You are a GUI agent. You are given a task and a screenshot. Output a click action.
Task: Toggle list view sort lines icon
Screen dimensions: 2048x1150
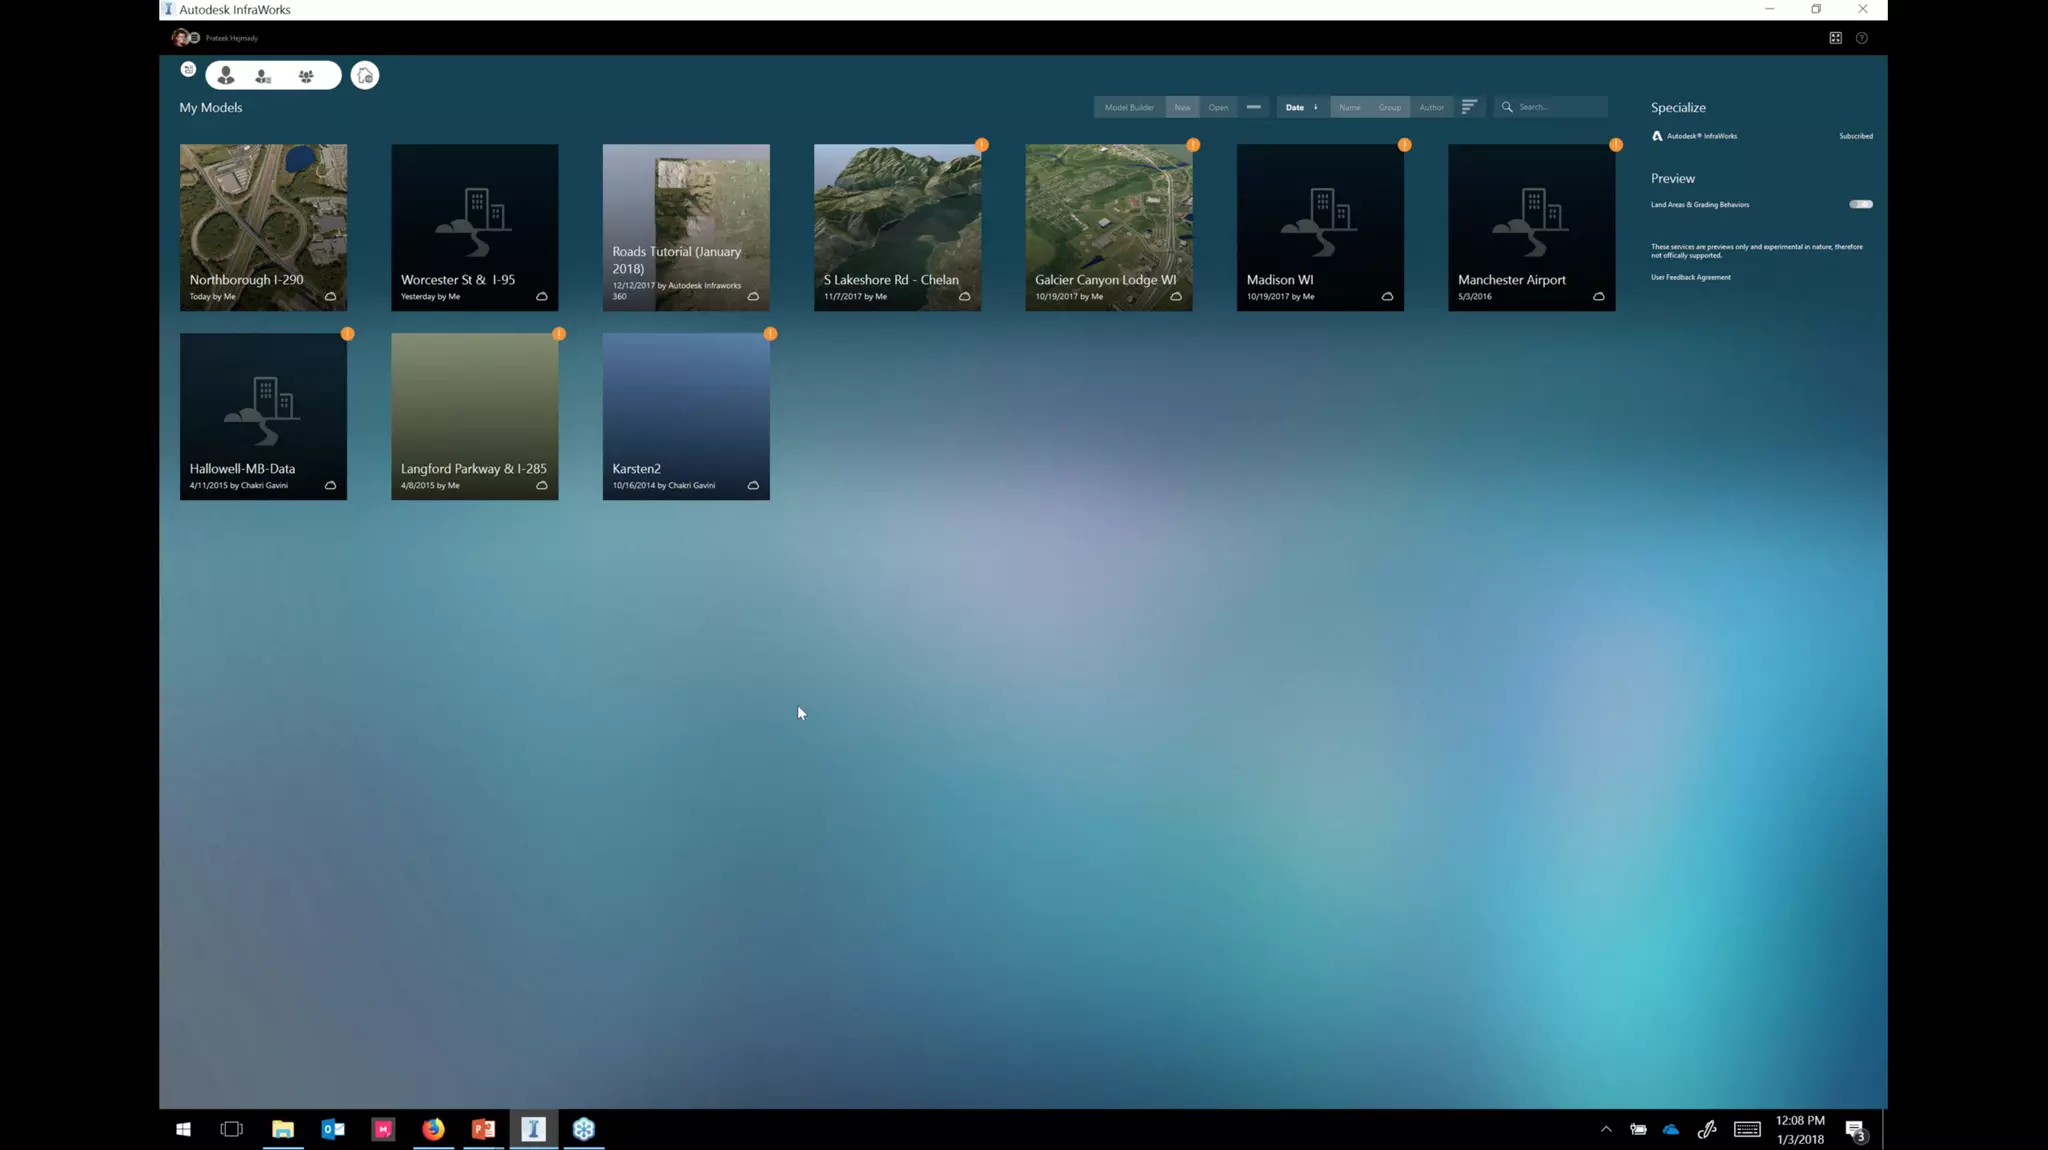tap(1469, 107)
